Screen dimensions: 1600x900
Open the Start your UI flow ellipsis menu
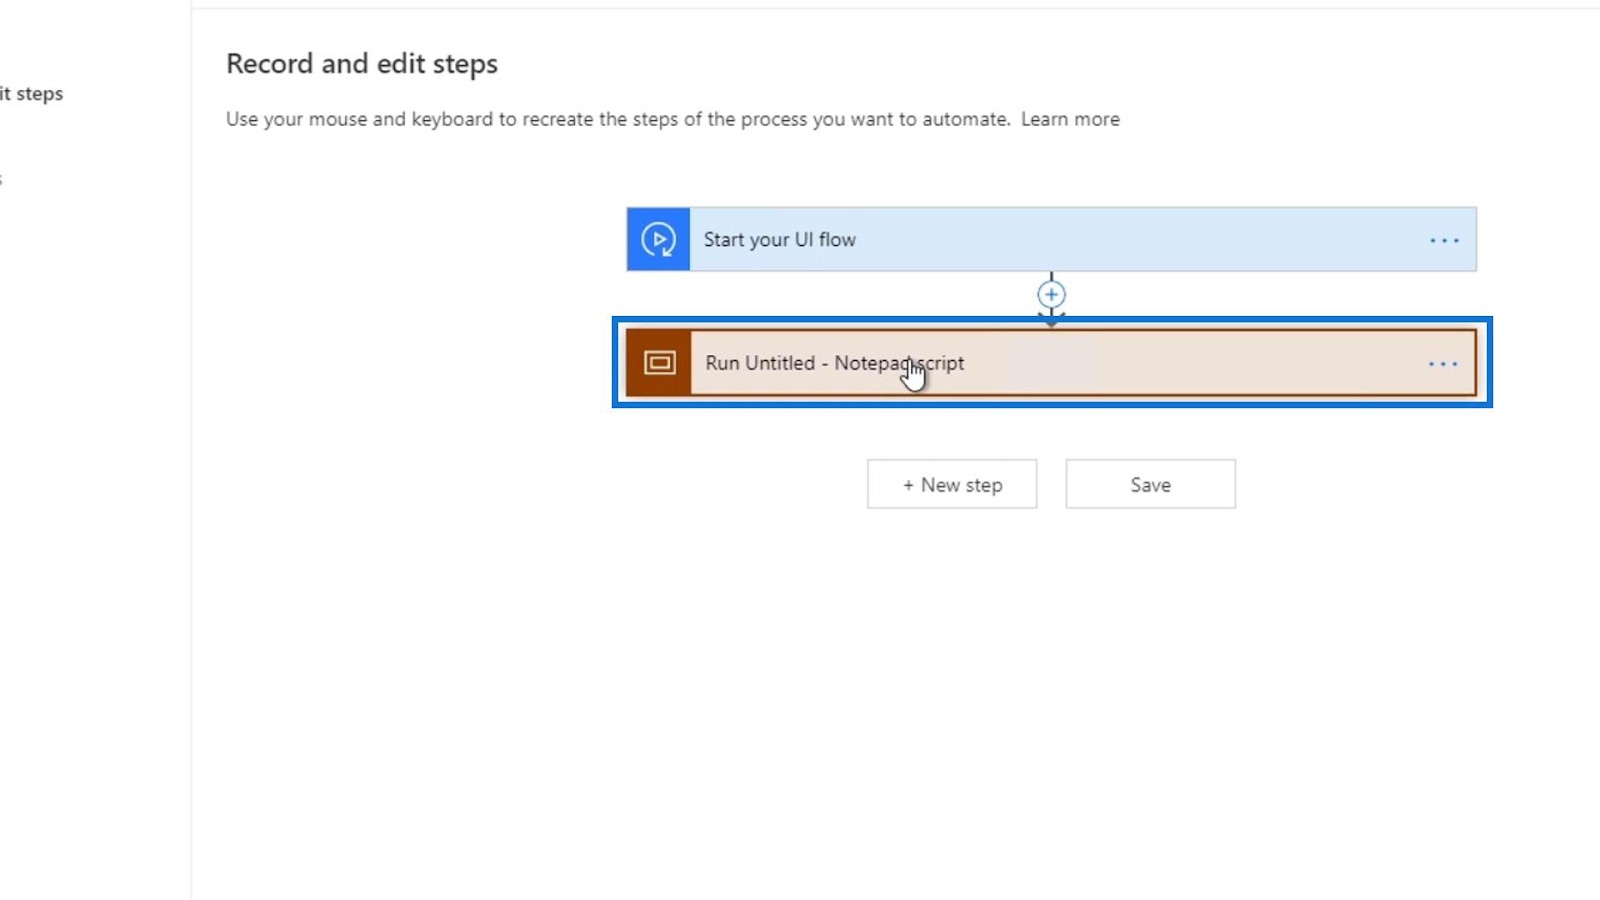pyautogui.click(x=1444, y=240)
